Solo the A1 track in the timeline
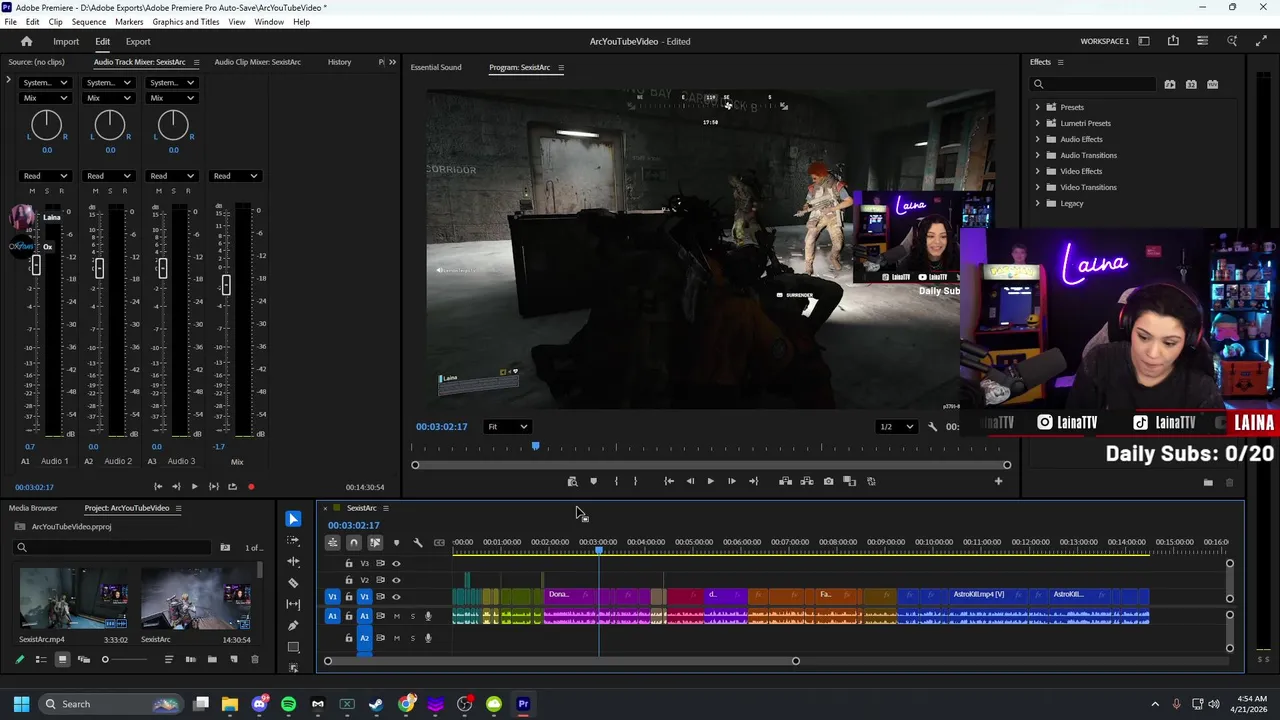1280x720 pixels. [x=412, y=616]
